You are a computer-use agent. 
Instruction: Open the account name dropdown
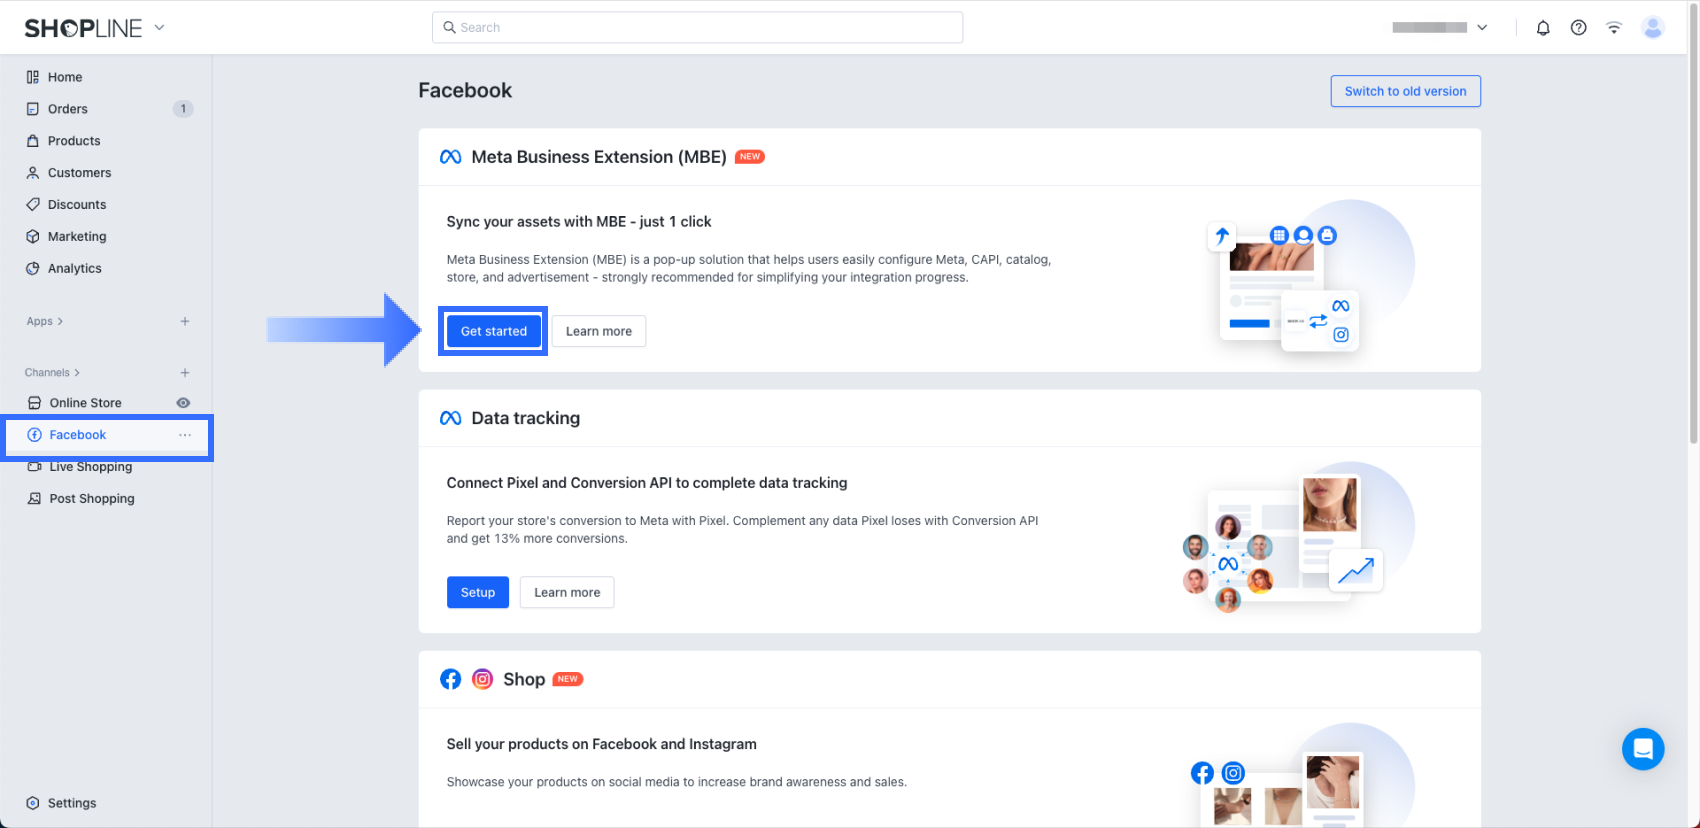(x=1439, y=28)
